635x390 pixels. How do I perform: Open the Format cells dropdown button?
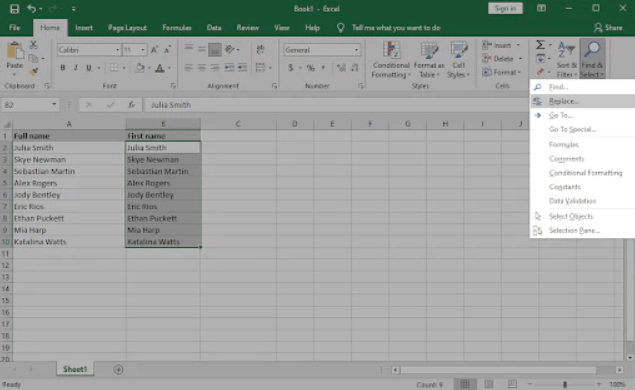pos(501,72)
